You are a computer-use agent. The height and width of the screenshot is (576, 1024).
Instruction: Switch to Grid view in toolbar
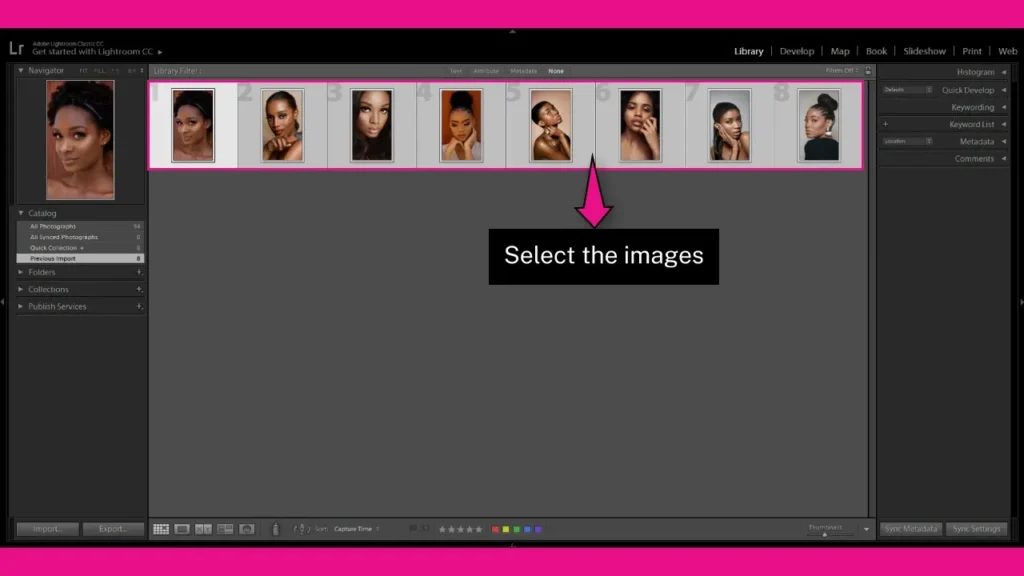[161, 529]
